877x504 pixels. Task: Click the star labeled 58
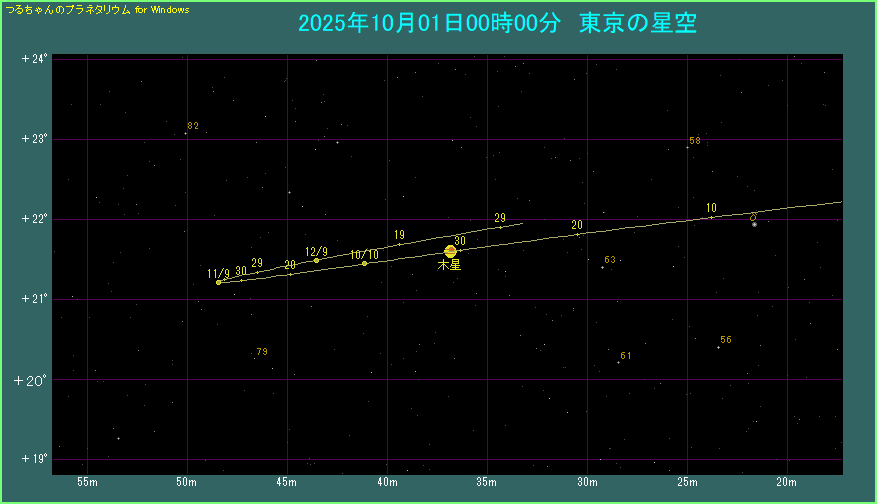click(x=687, y=147)
